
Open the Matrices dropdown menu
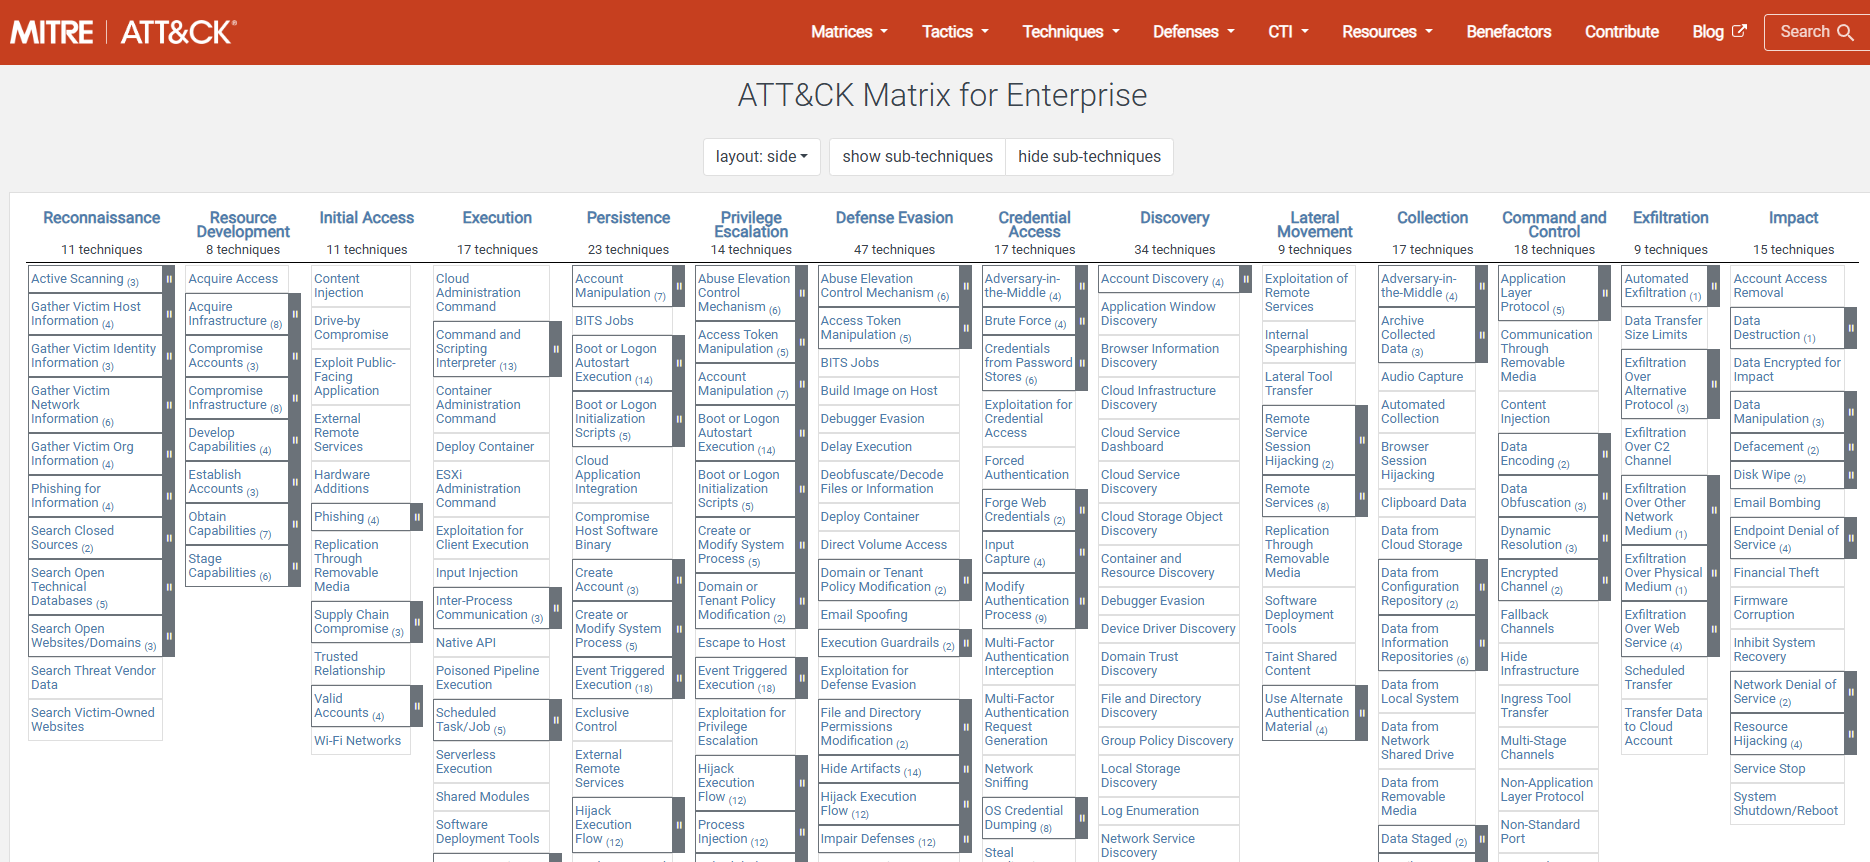tap(849, 32)
